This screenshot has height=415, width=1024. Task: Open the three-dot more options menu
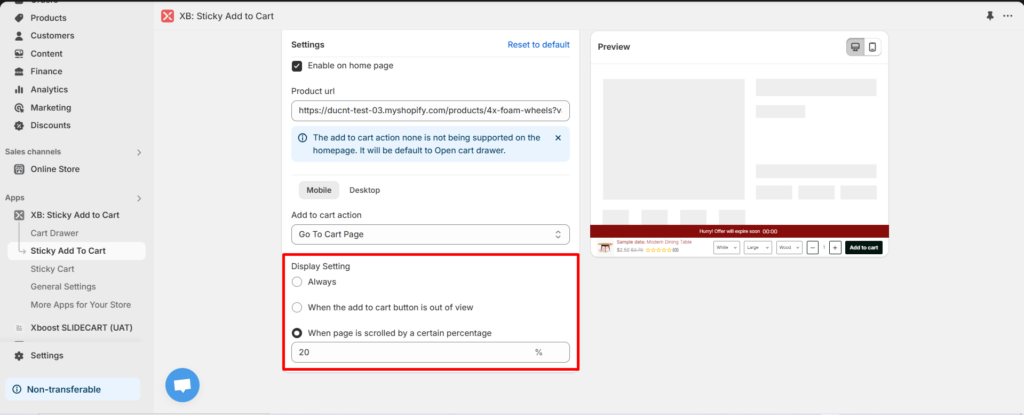point(1008,16)
